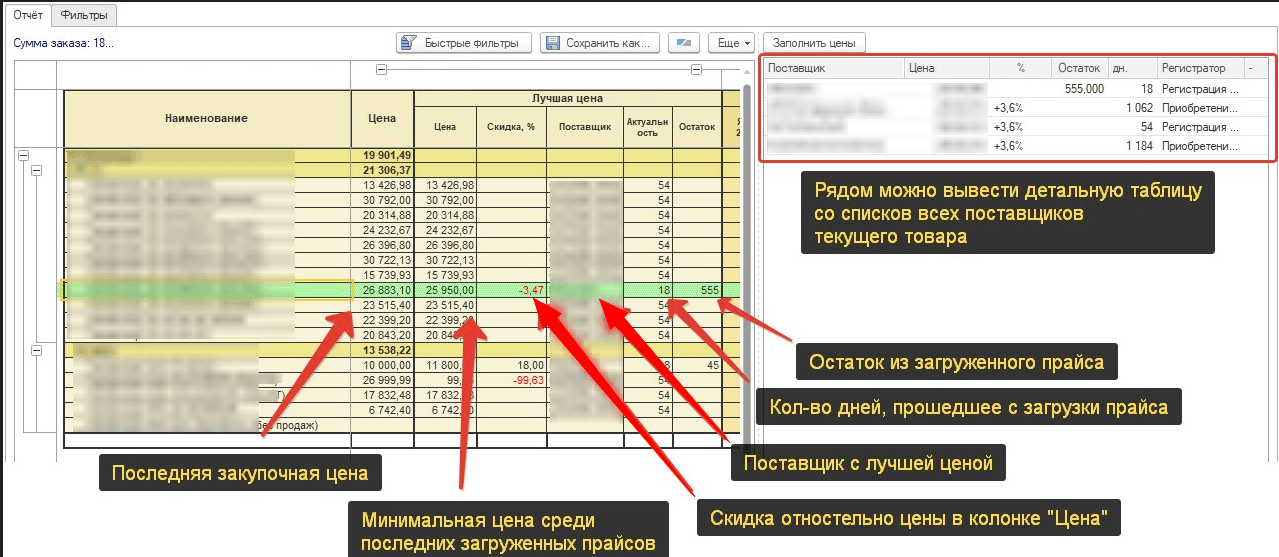This screenshot has width=1279, height=557.
Task: Select the Отчёт tab
Action: point(26,15)
